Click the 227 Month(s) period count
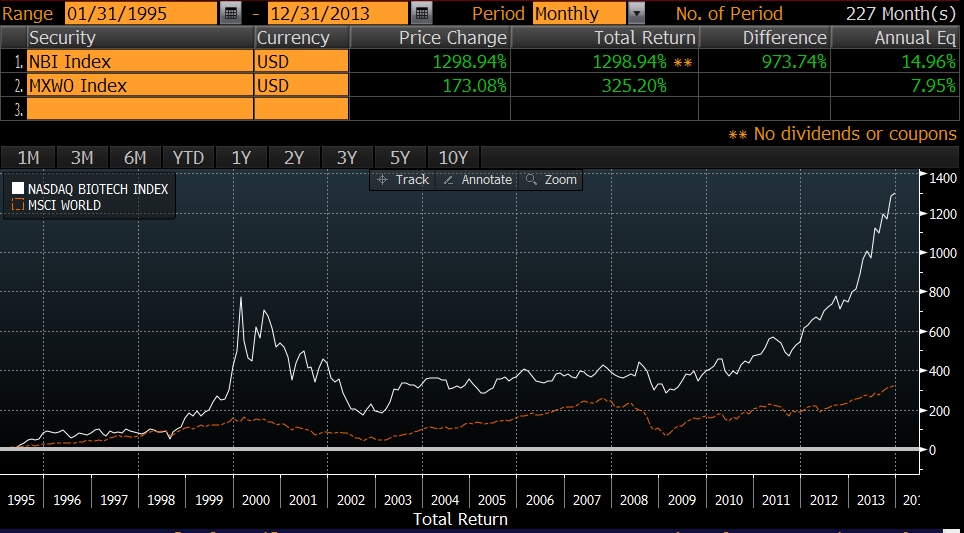This screenshot has width=964, height=533. pyautogui.click(x=901, y=13)
